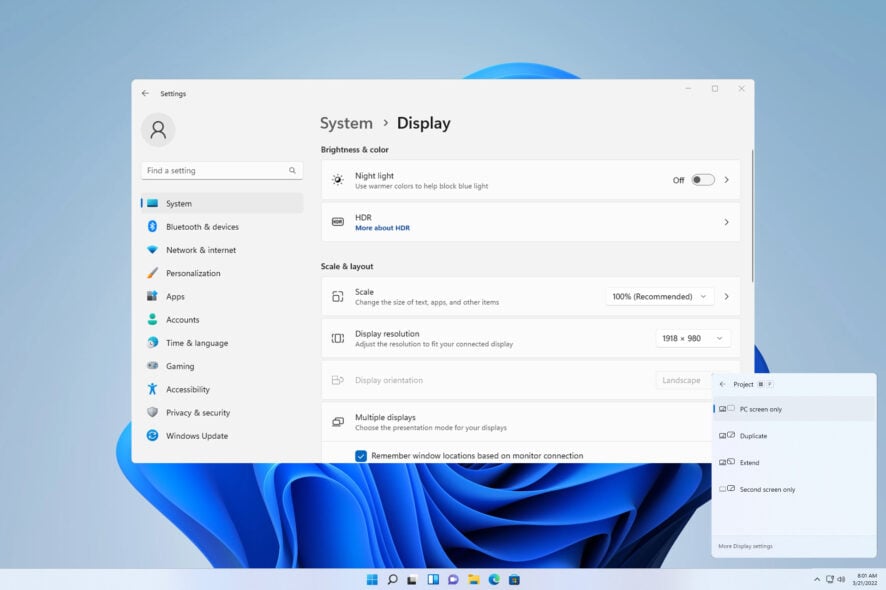Select System in the Settings sidebar
The width and height of the screenshot is (886, 590).
point(222,203)
